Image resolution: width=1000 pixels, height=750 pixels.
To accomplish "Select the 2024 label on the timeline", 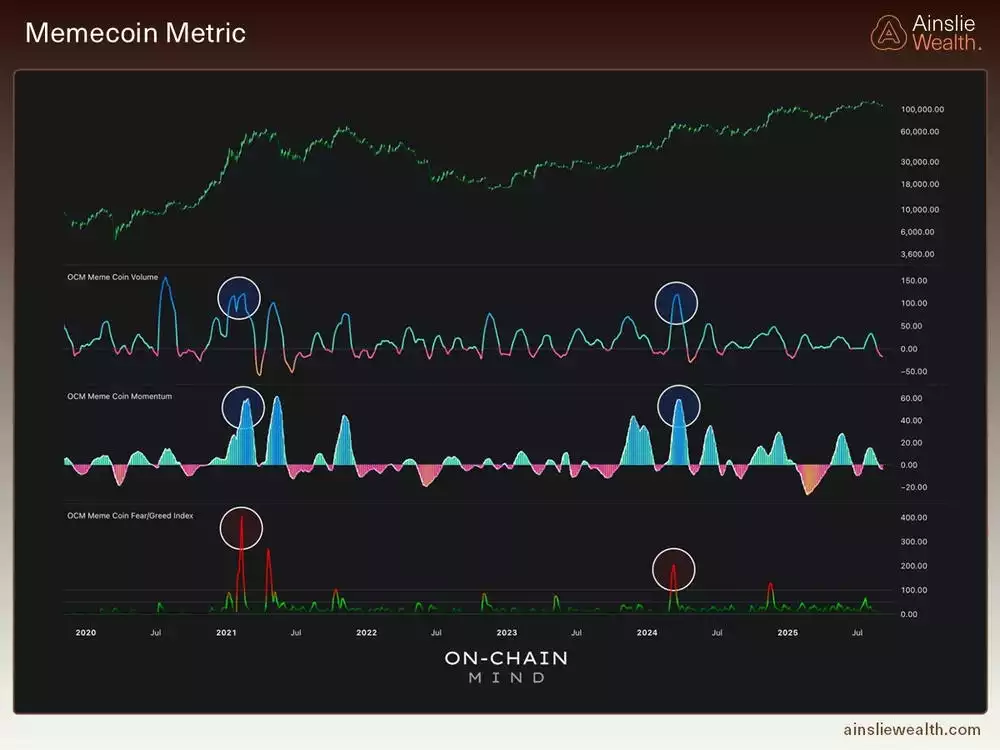I will click(648, 632).
